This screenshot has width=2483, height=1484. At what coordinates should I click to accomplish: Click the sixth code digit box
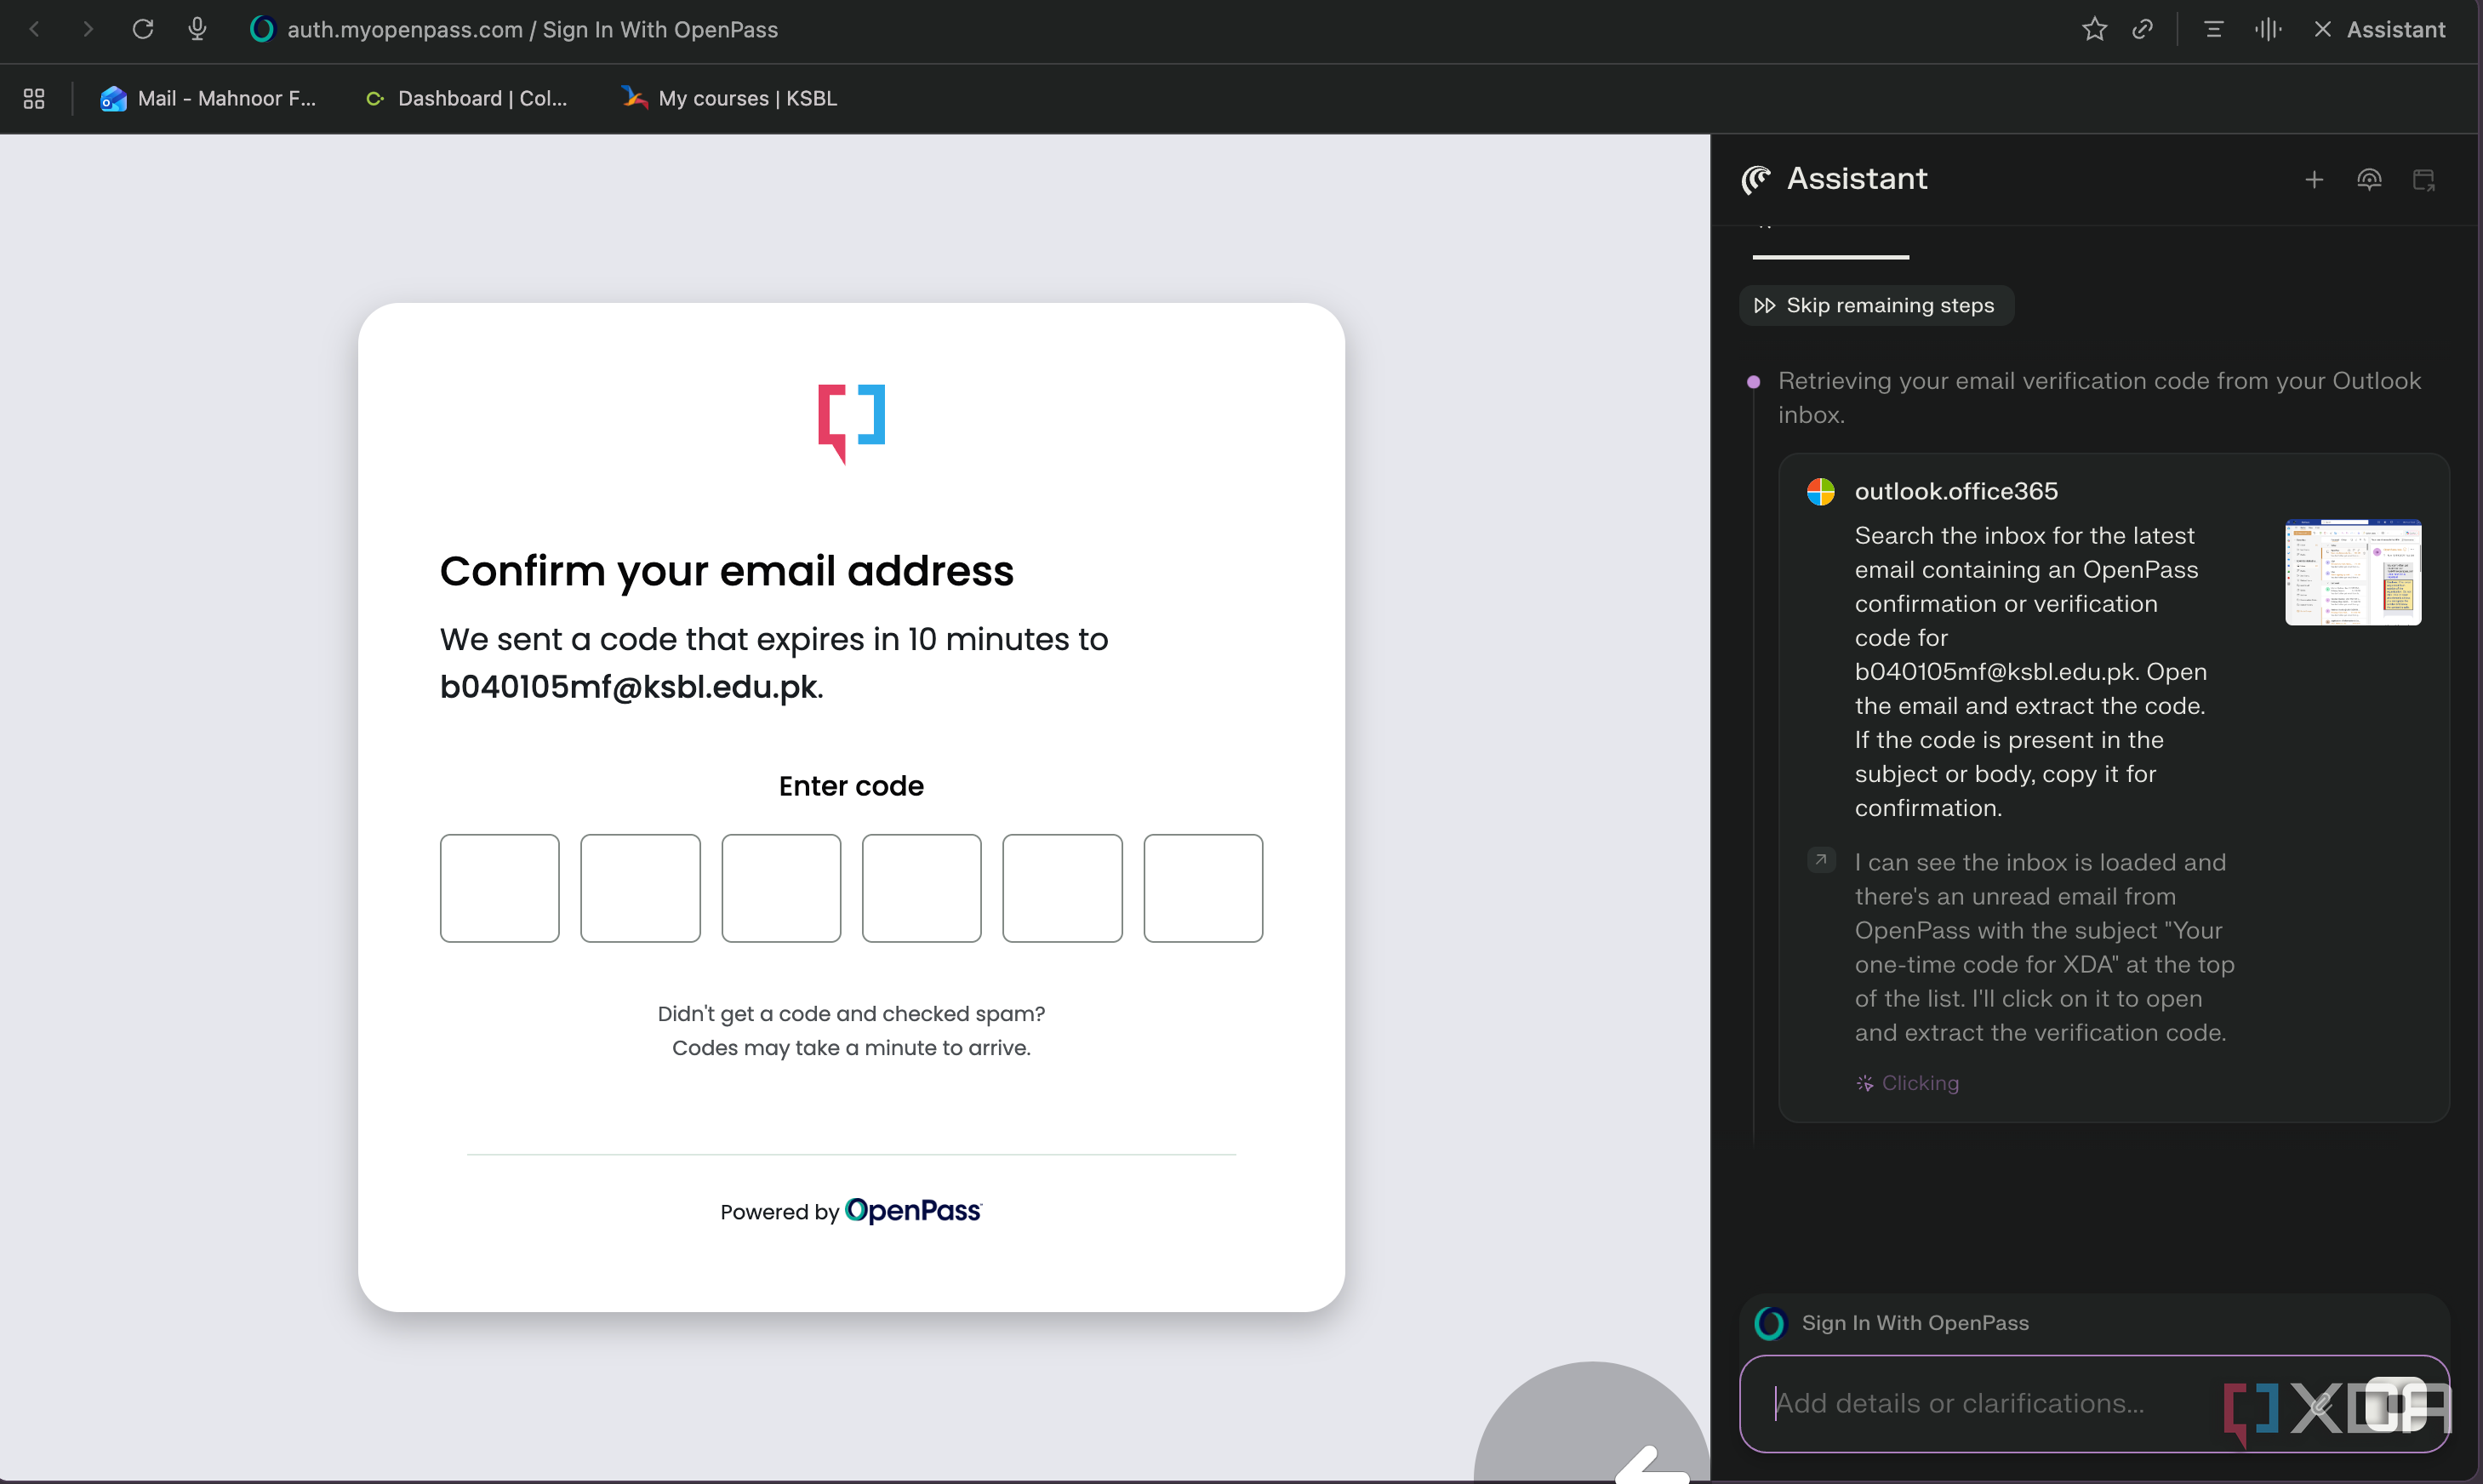(1203, 888)
